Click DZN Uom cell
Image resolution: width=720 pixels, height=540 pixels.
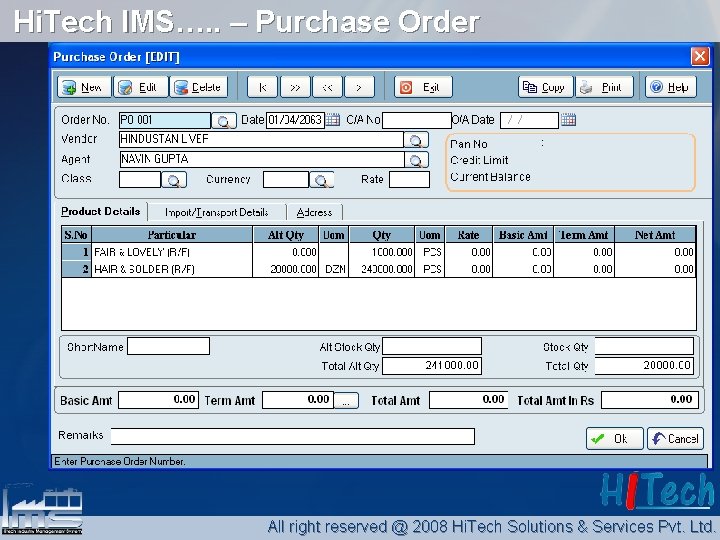click(334, 269)
